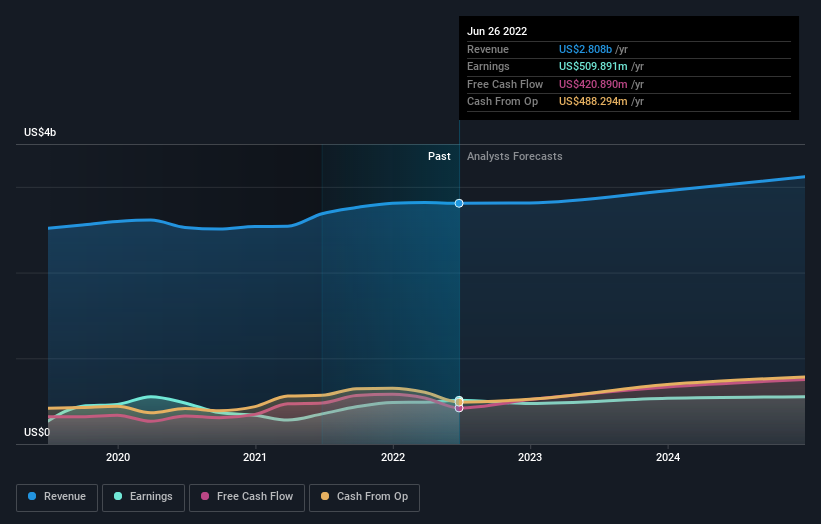Toggle the Earnings legend button

pyautogui.click(x=143, y=497)
